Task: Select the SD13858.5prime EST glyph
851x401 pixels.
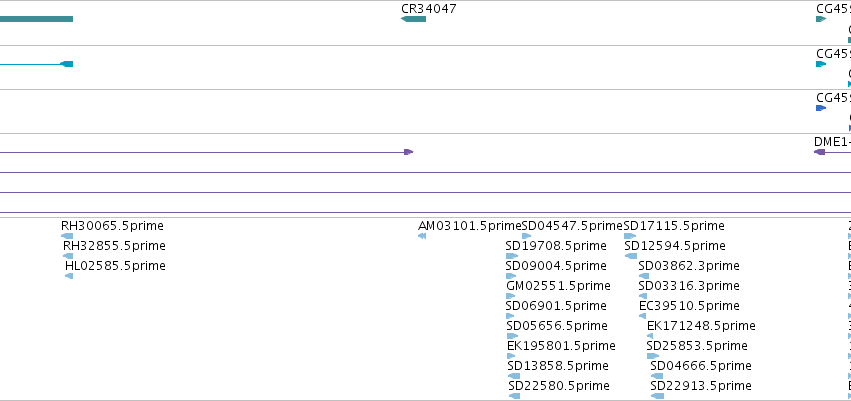Action: (513, 376)
